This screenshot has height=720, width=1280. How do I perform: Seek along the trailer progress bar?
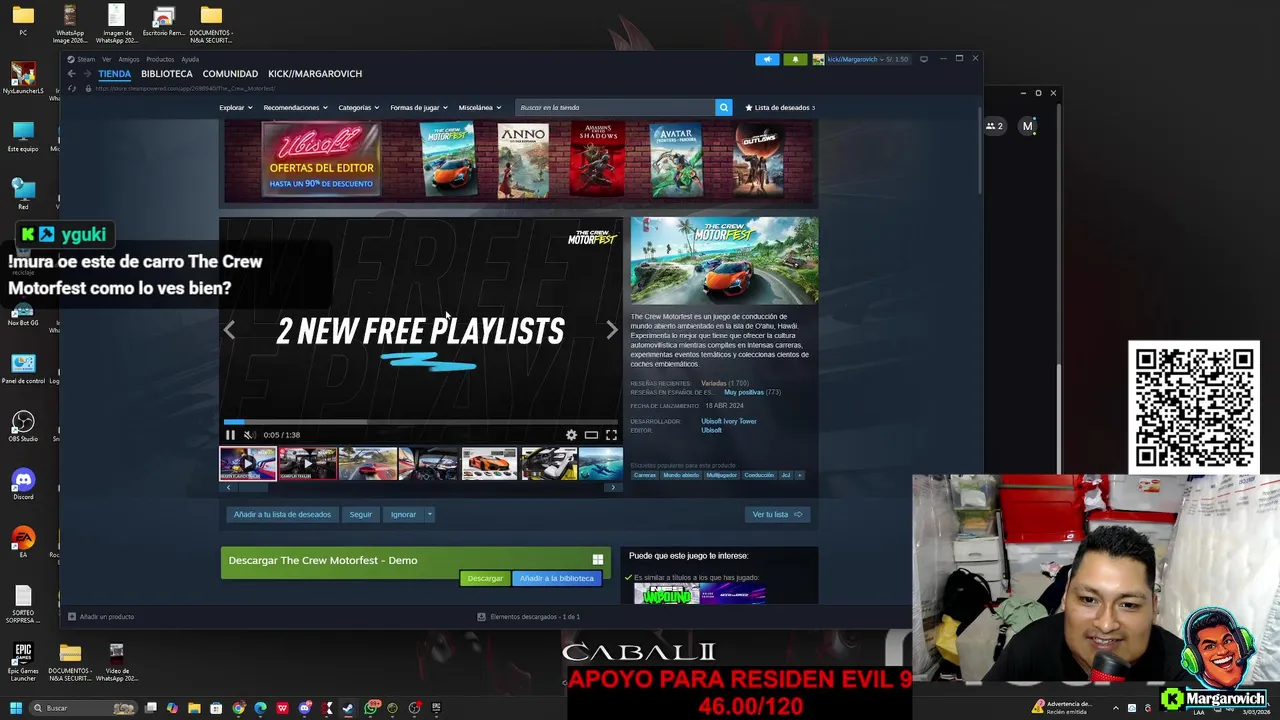(x=421, y=422)
